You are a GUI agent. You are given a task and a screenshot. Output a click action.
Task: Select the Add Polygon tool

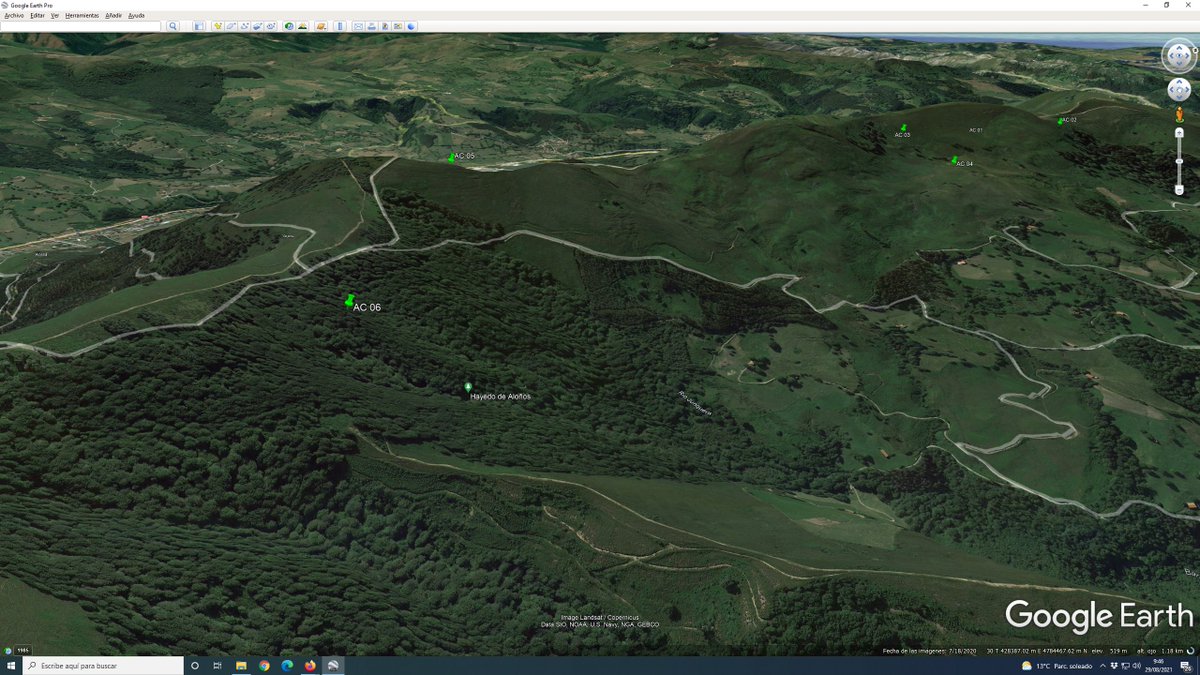pyautogui.click(x=232, y=26)
